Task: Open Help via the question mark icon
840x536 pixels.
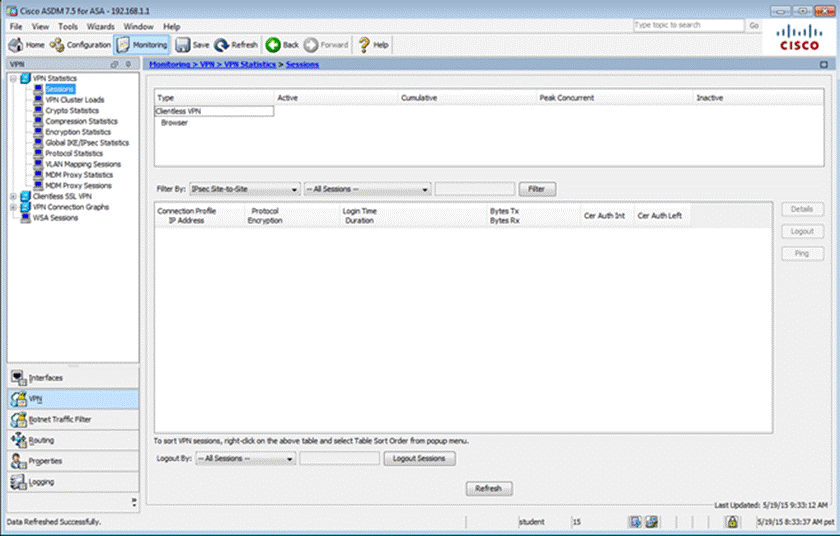Action: [365, 45]
